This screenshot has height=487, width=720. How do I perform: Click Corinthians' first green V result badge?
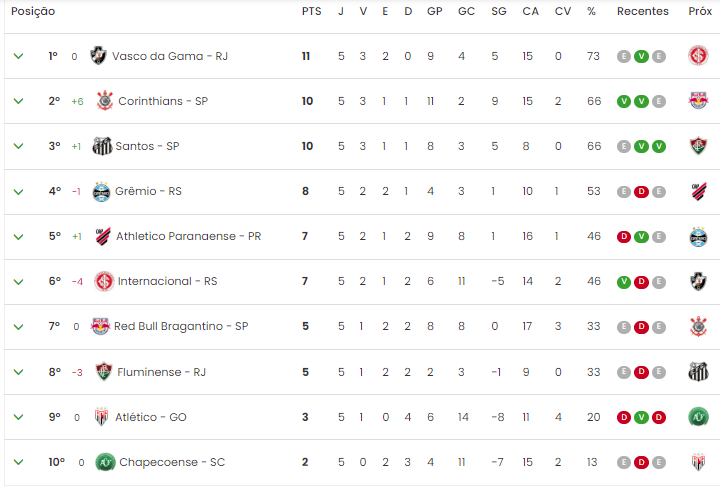tap(624, 101)
